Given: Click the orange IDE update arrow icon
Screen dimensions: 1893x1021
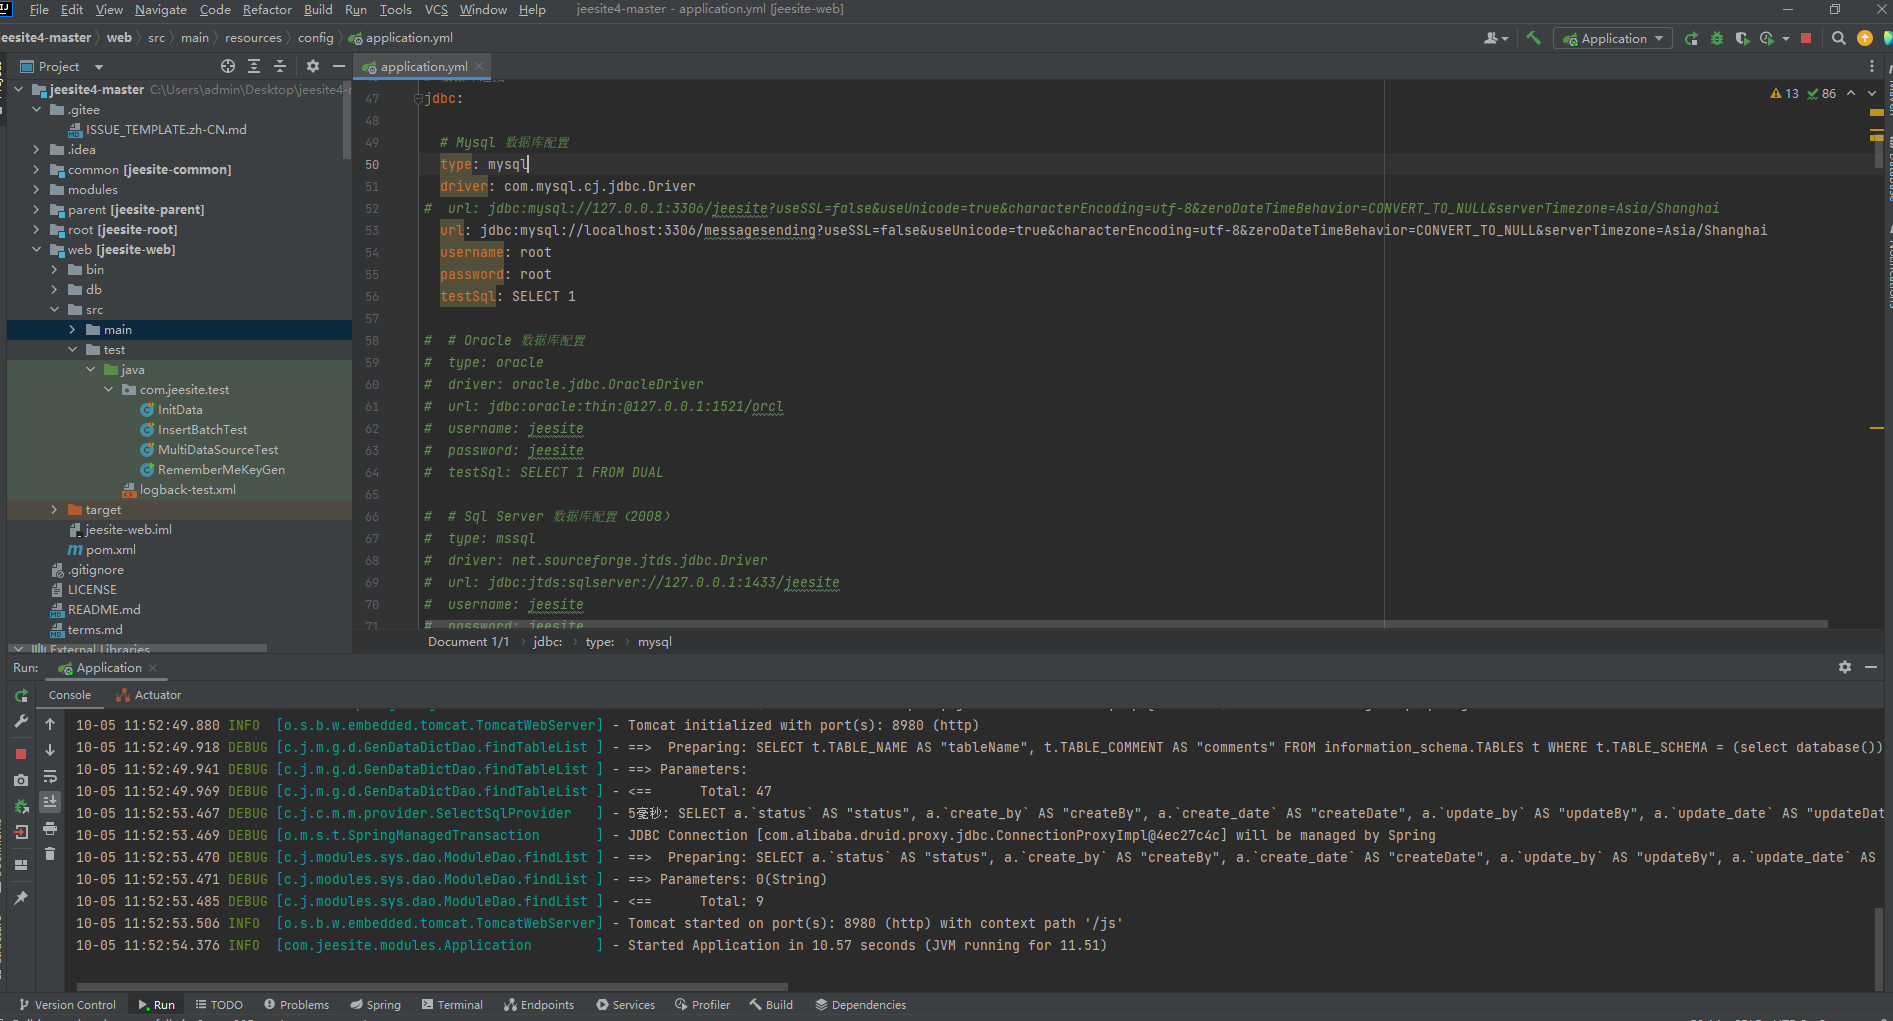Looking at the screenshot, I should (x=1864, y=38).
